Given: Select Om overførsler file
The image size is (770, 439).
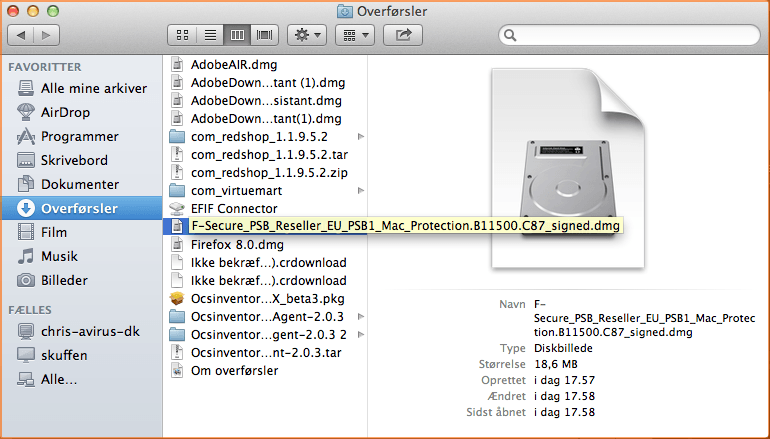Looking at the screenshot, I should pyautogui.click(x=265, y=371).
